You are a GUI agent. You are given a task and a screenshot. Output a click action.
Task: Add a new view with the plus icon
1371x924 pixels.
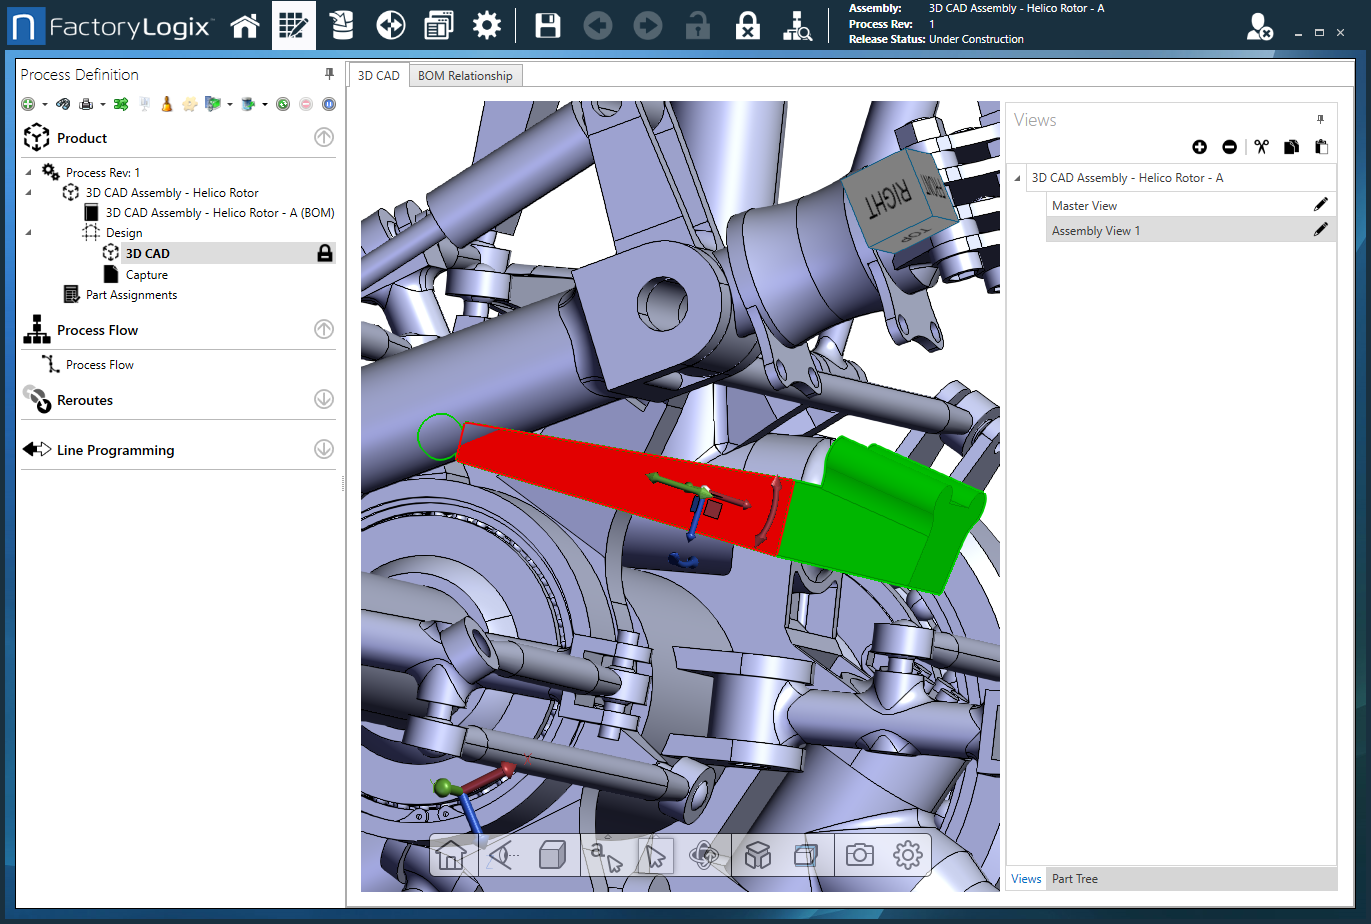click(1199, 146)
